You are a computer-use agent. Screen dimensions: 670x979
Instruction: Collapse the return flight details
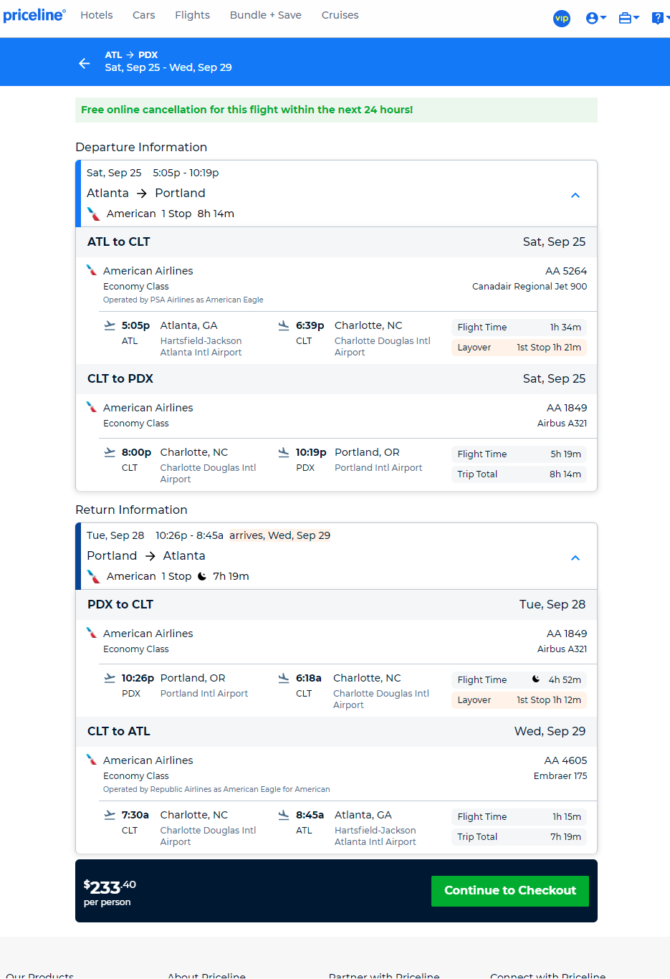coord(575,558)
